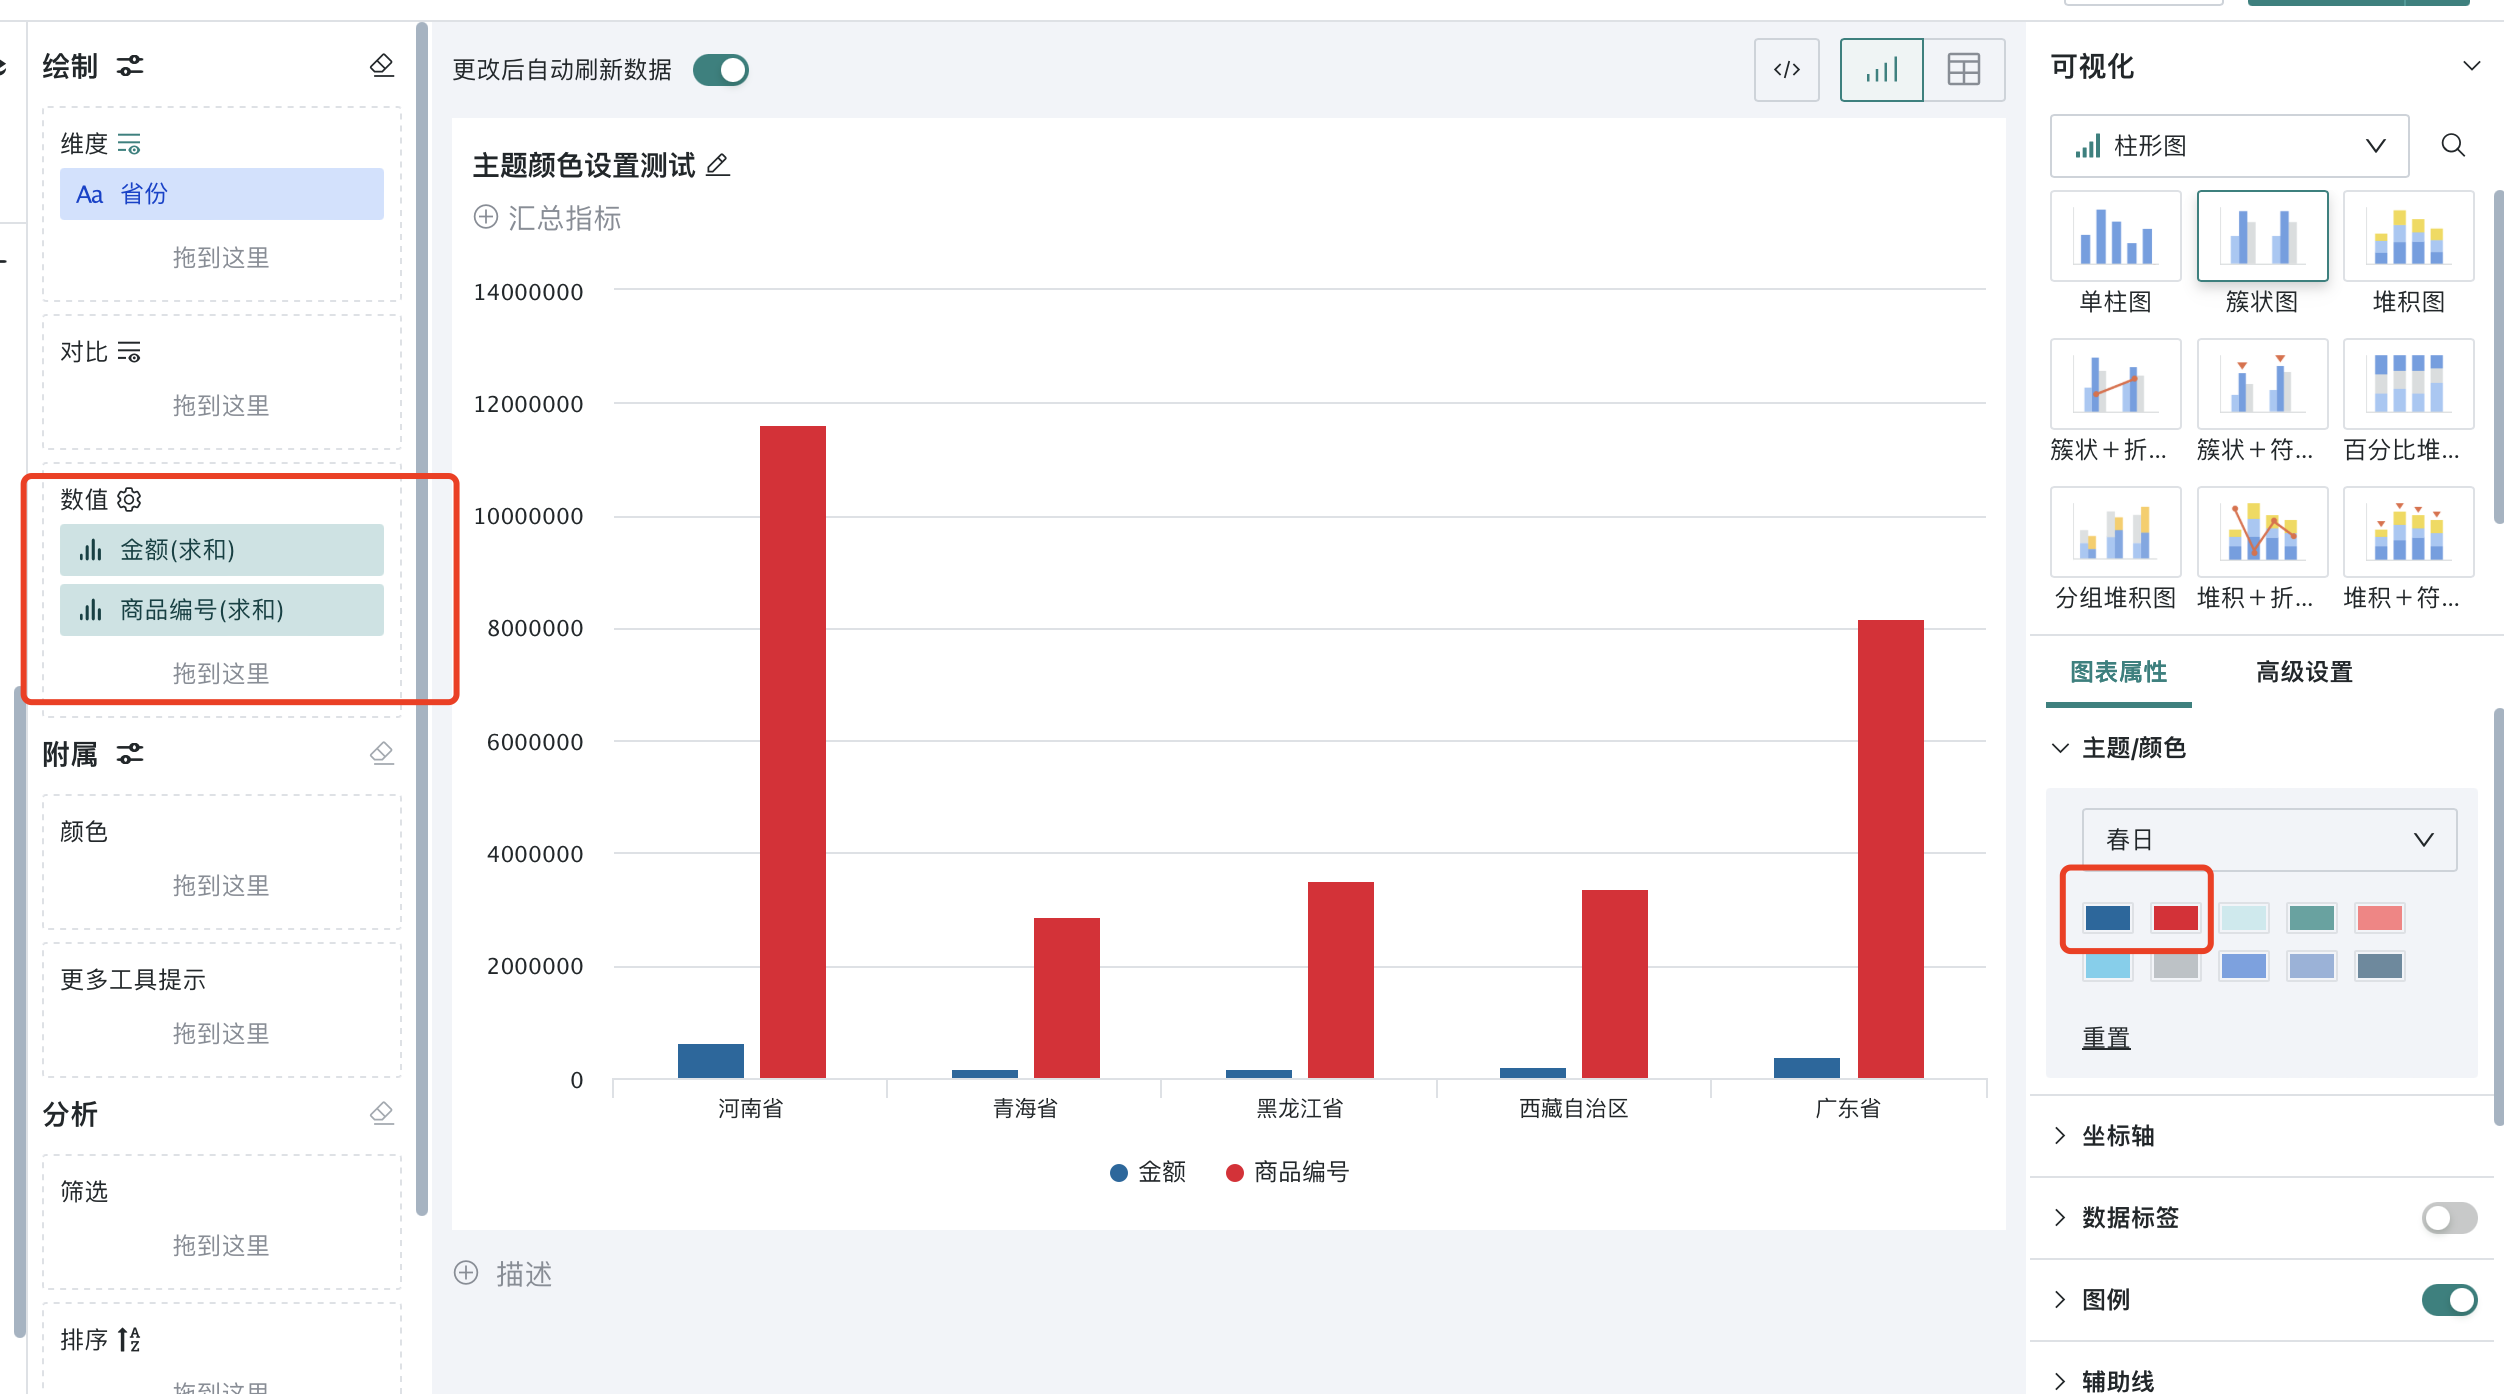Click the 重置 link
Screen dimensions: 2504x1394
pos(2106,1038)
